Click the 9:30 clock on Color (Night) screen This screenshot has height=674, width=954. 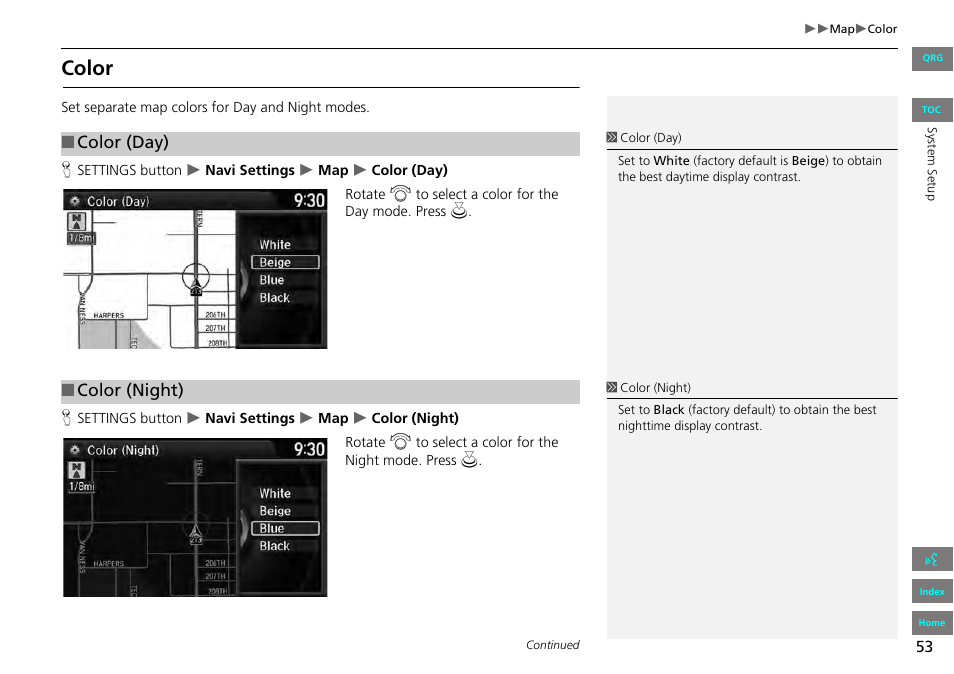tap(309, 450)
